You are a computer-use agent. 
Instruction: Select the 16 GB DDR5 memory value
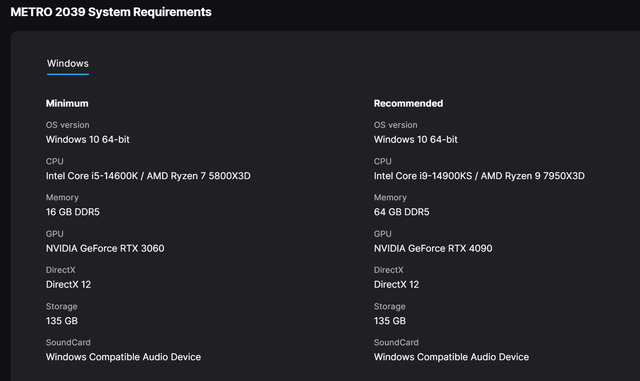click(x=73, y=212)
